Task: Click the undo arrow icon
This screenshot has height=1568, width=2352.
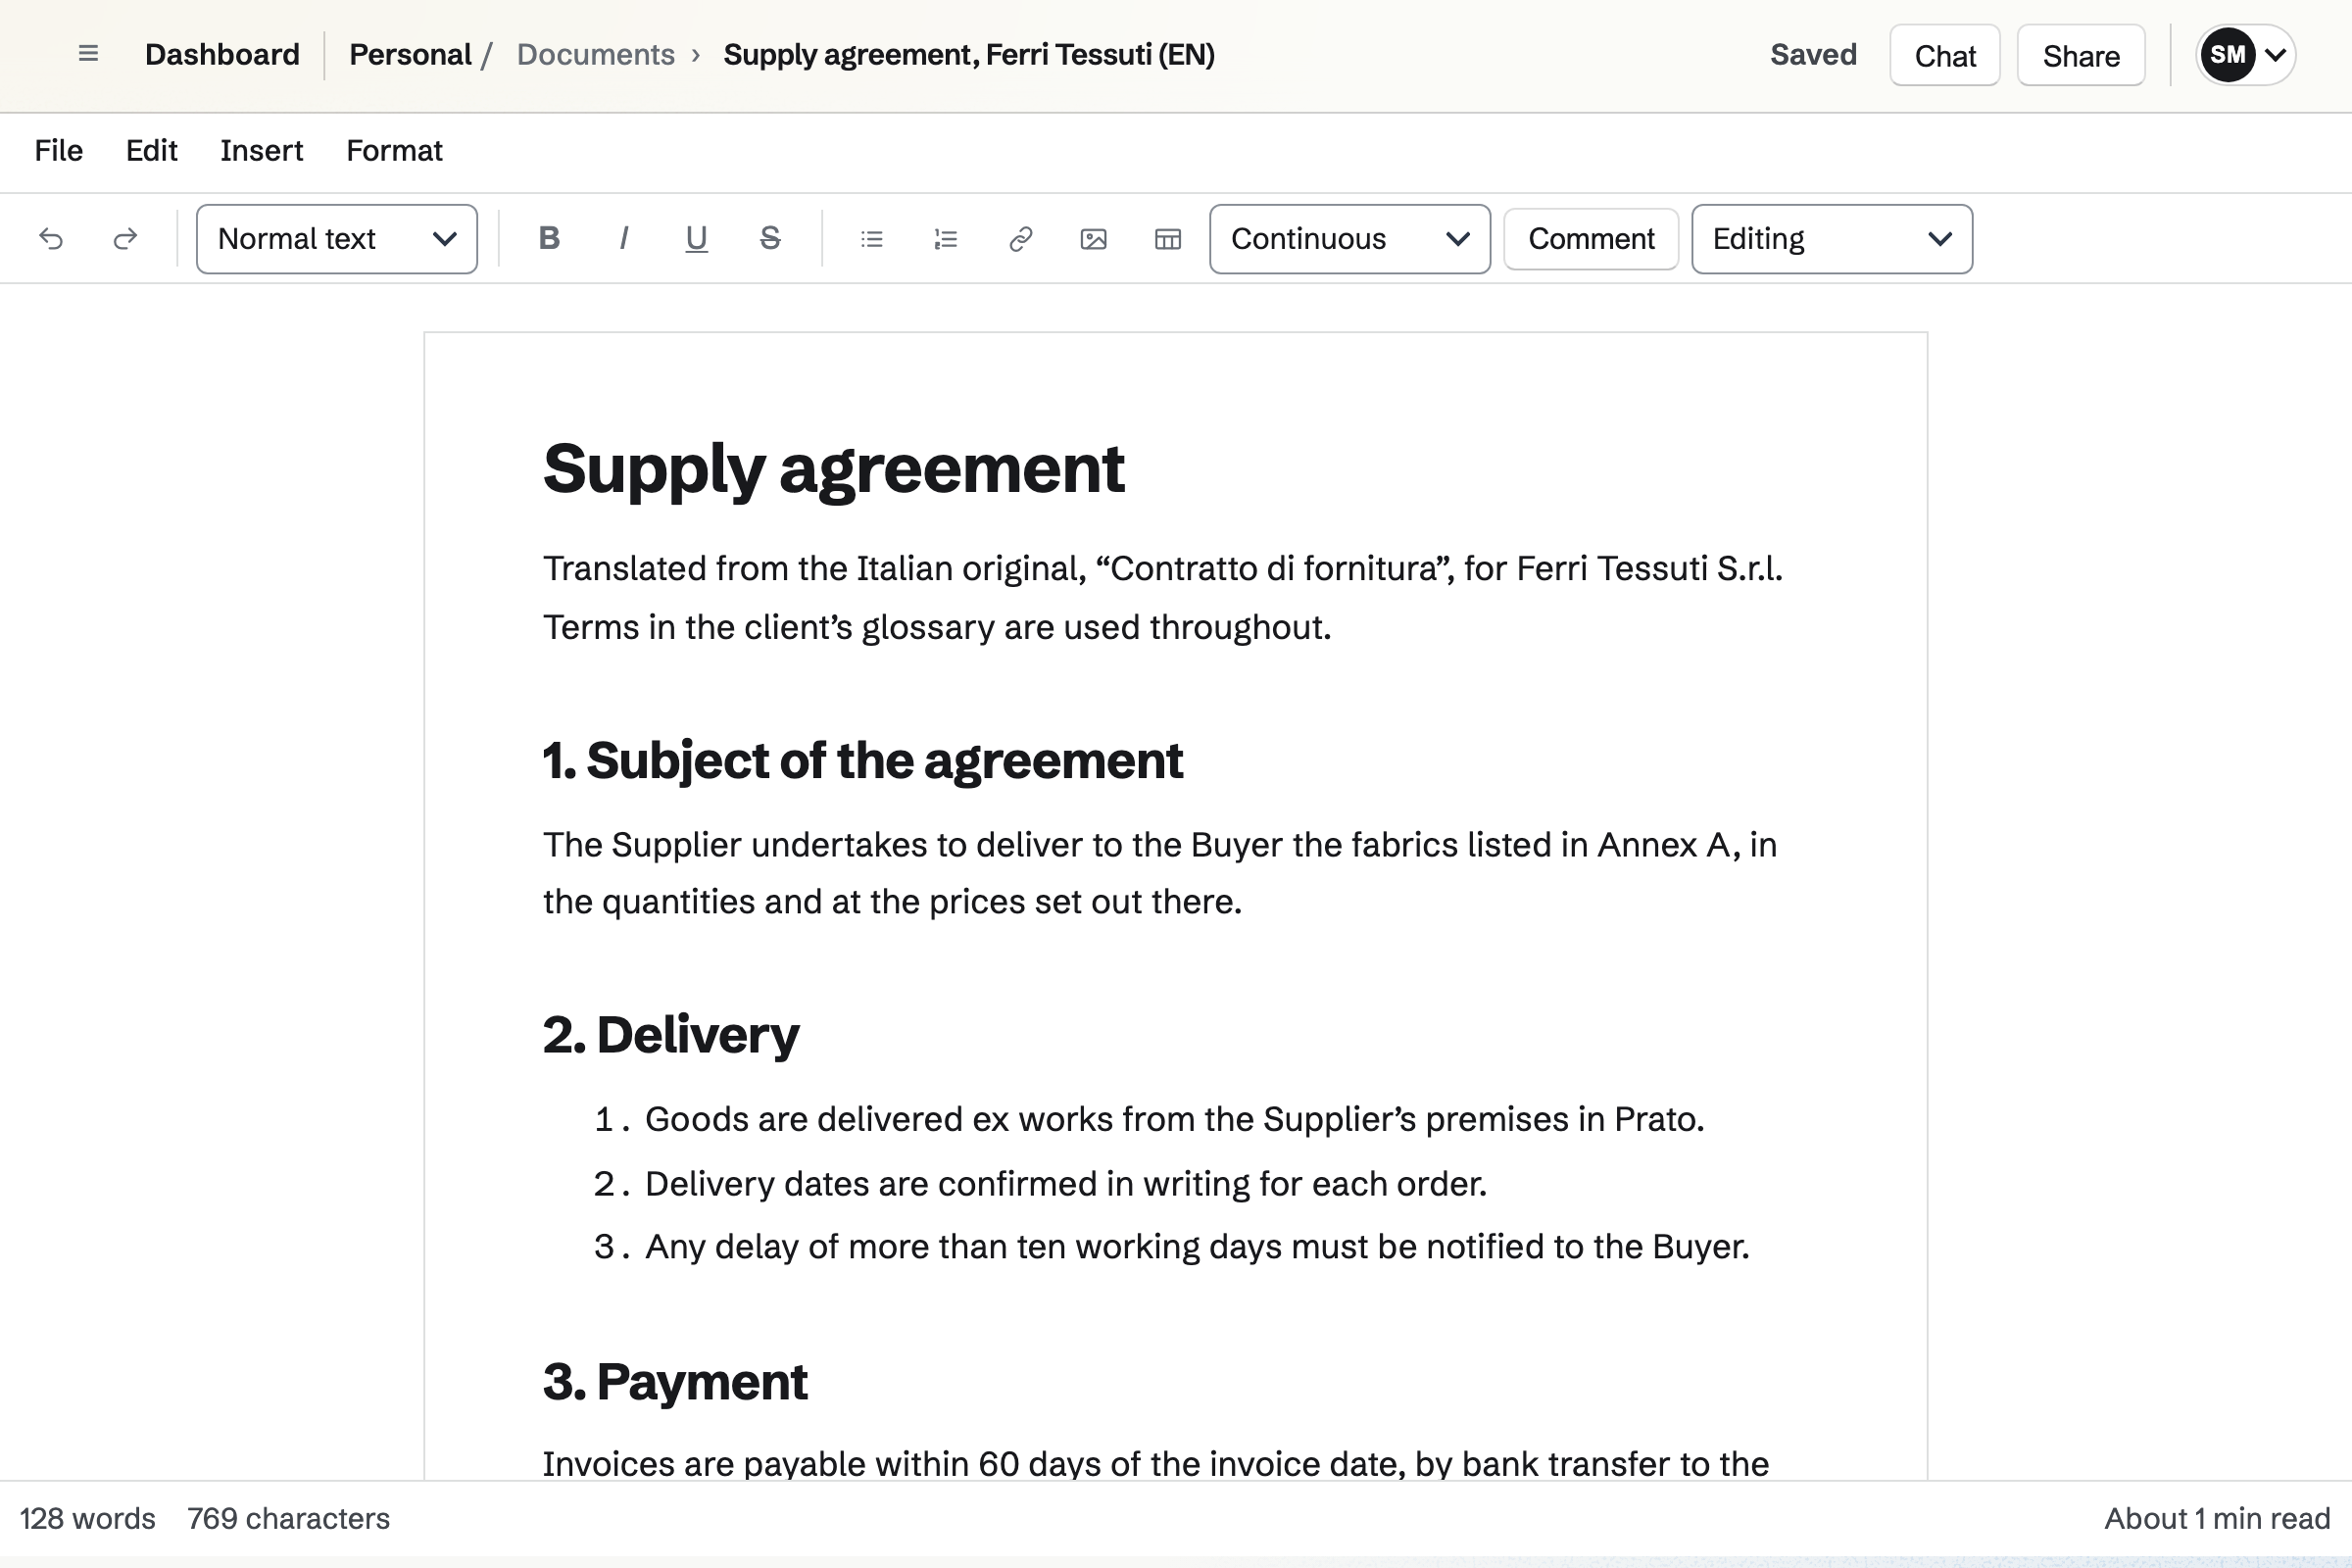Action: 51,239
